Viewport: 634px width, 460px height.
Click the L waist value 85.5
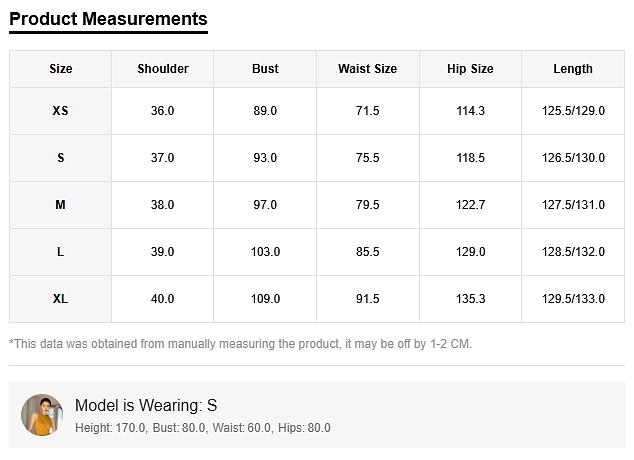[367, 252]
